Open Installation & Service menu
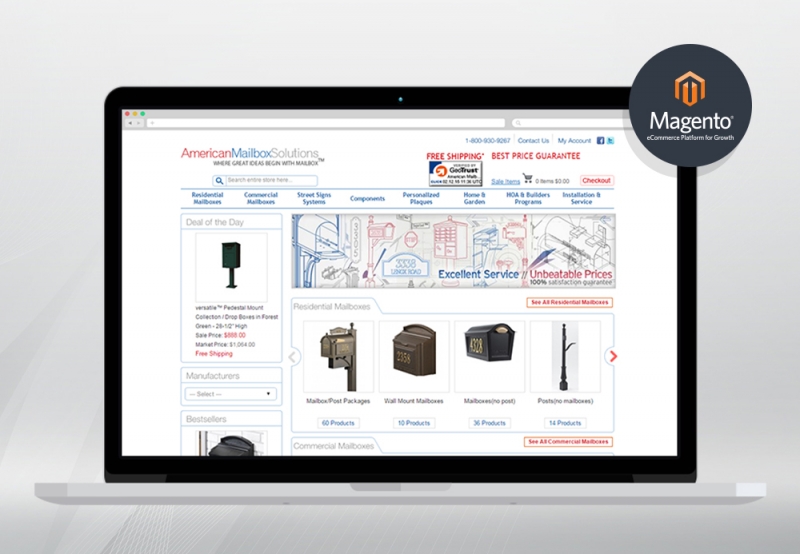This screenshot has width=800, height=554. (582, 198)
